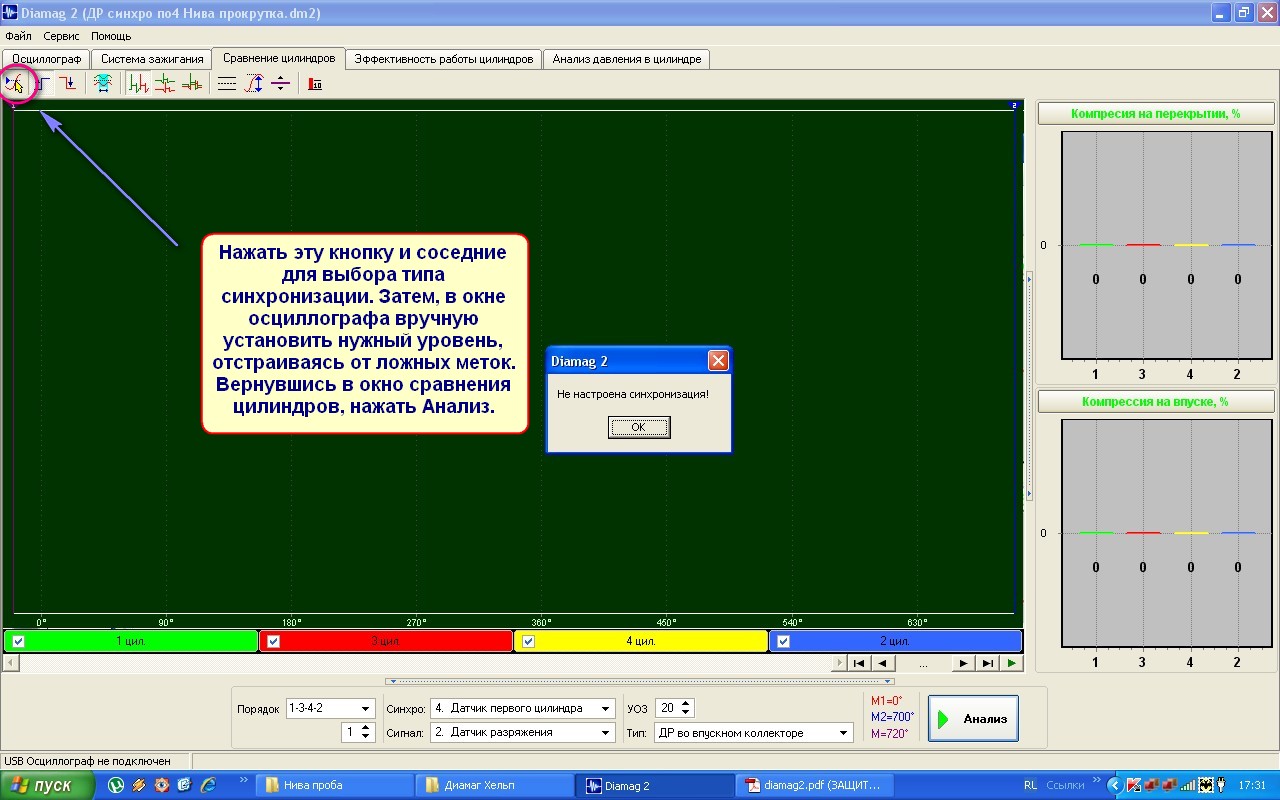Toggle the 2 цил. checkbox

[x=783, y=642]
